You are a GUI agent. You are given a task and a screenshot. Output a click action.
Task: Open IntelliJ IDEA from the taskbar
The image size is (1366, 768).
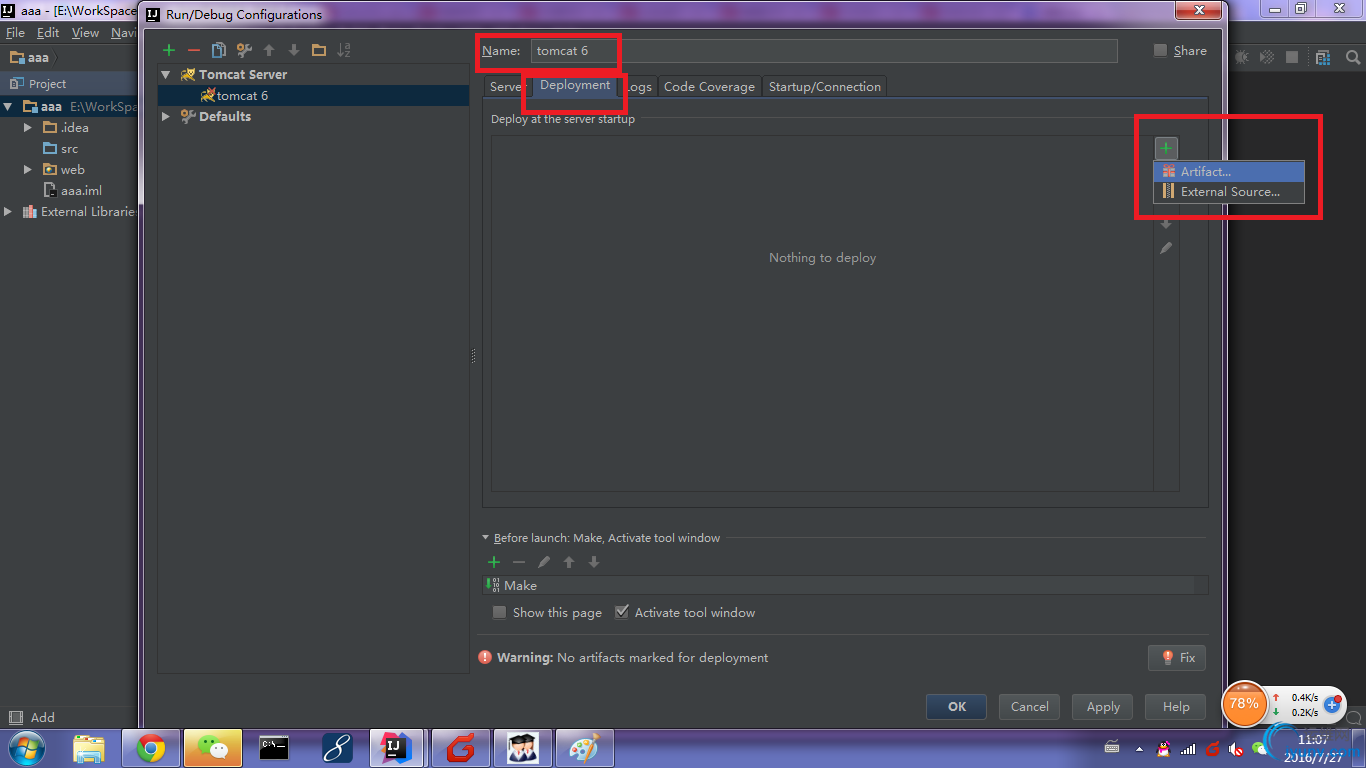tap(396, 747)
